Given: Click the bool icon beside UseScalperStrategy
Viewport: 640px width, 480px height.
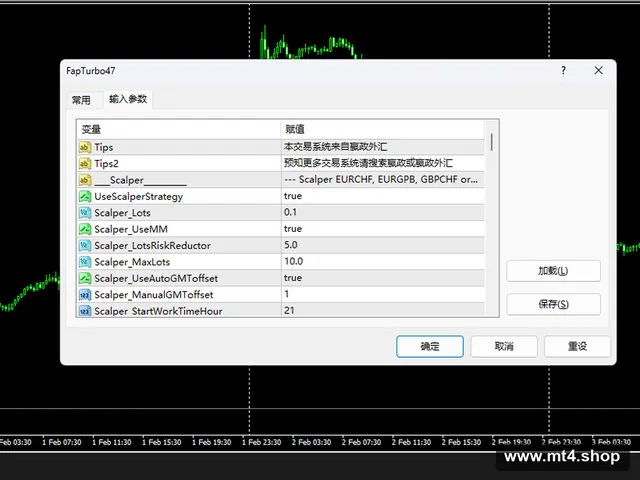Looking at the screenshot, I should pos(84,196).
